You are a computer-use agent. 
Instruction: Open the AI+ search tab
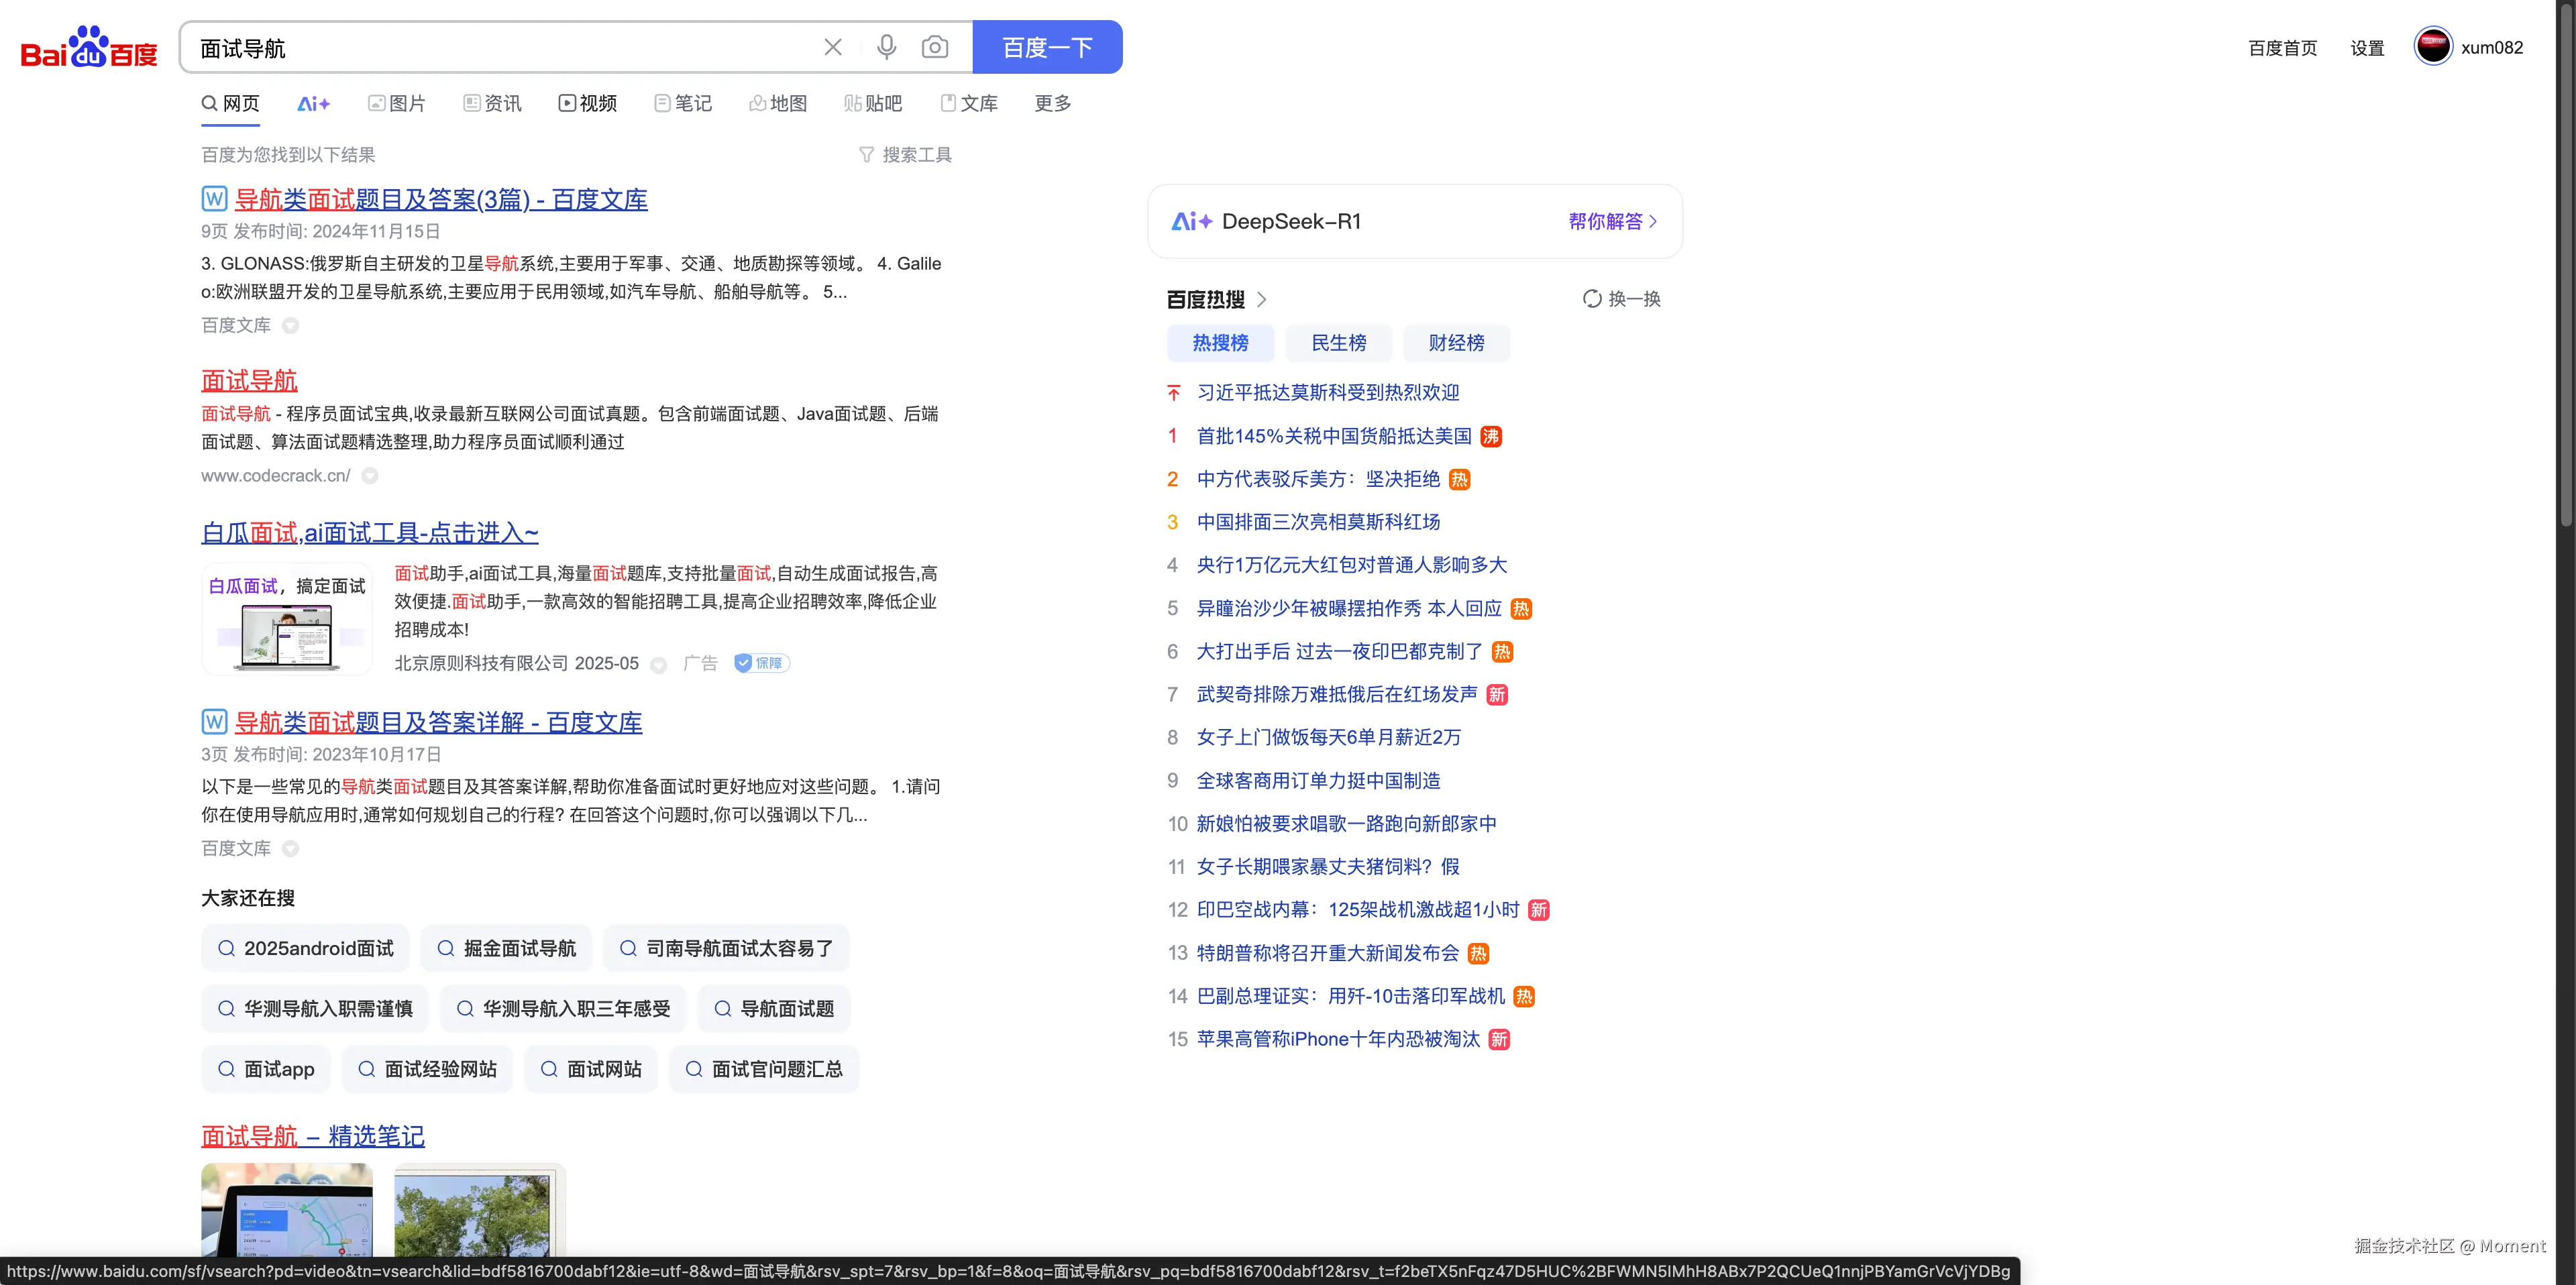click(313, 103)
